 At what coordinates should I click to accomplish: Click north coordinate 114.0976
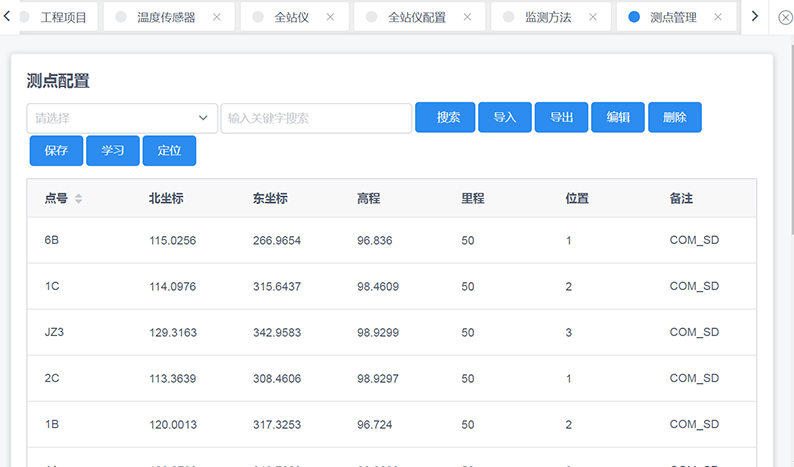pyautogui.click(x=173, y=287)
